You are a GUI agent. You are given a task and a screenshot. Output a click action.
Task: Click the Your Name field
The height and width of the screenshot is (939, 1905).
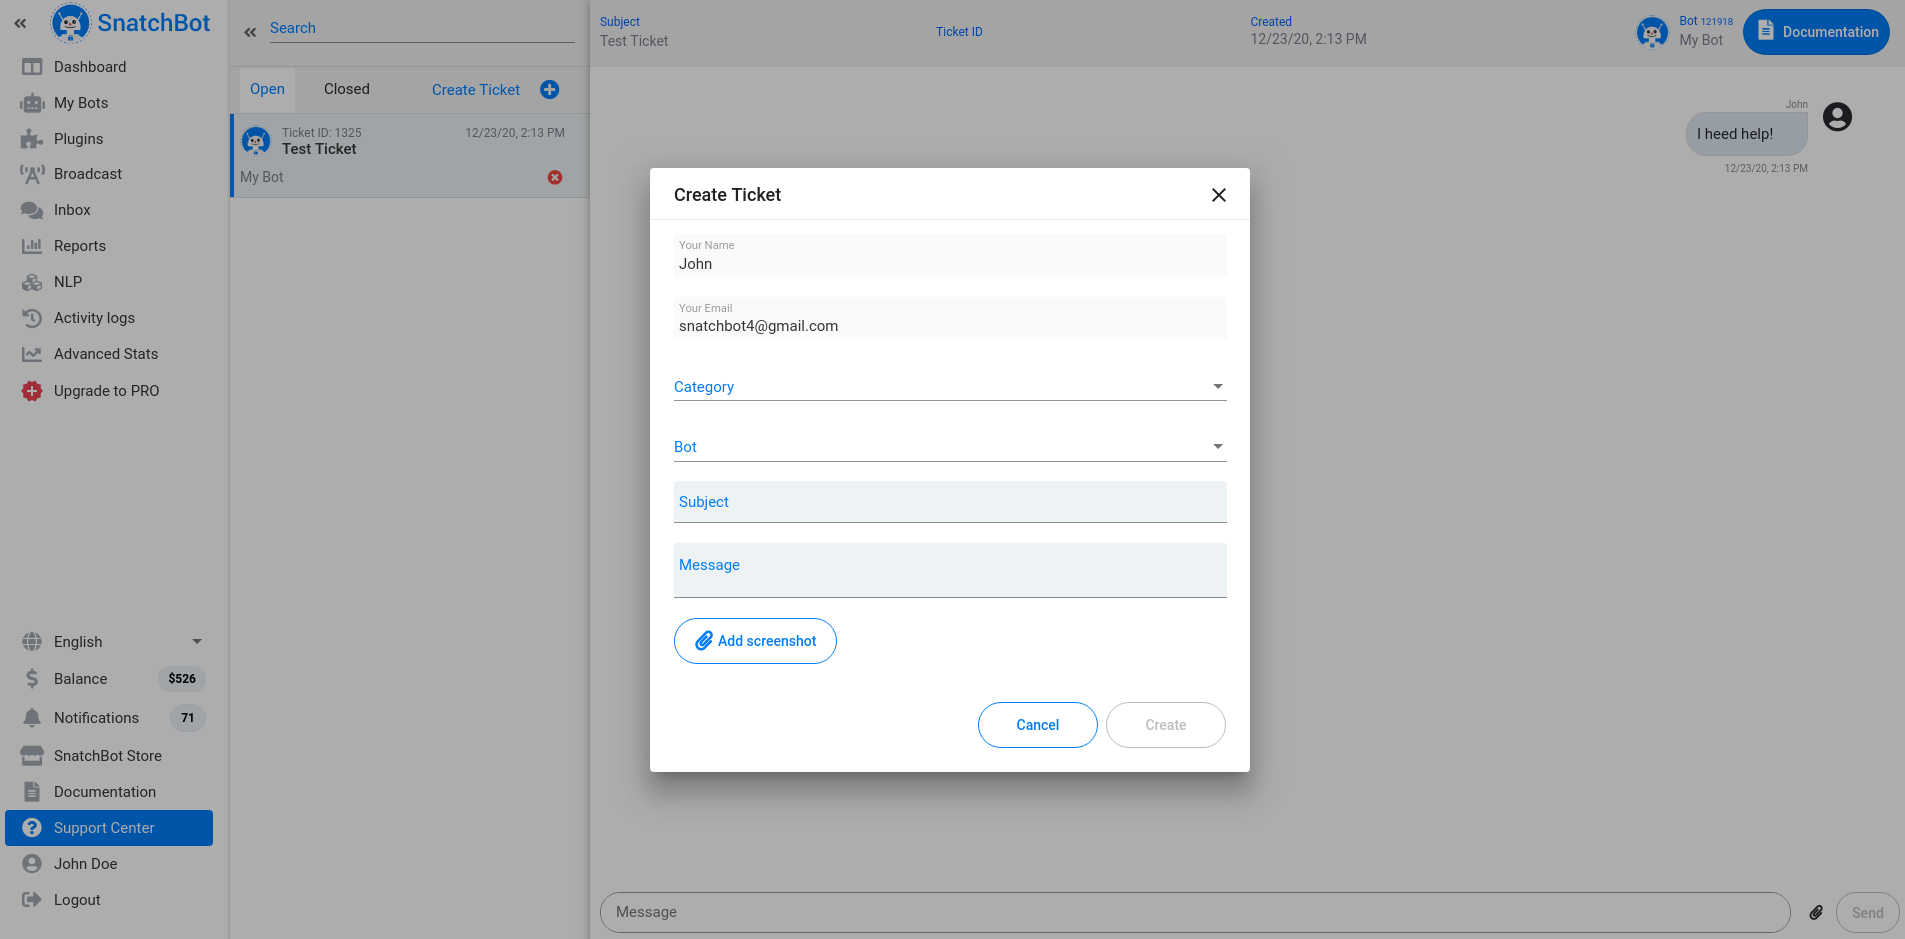[x=950, y=256]
